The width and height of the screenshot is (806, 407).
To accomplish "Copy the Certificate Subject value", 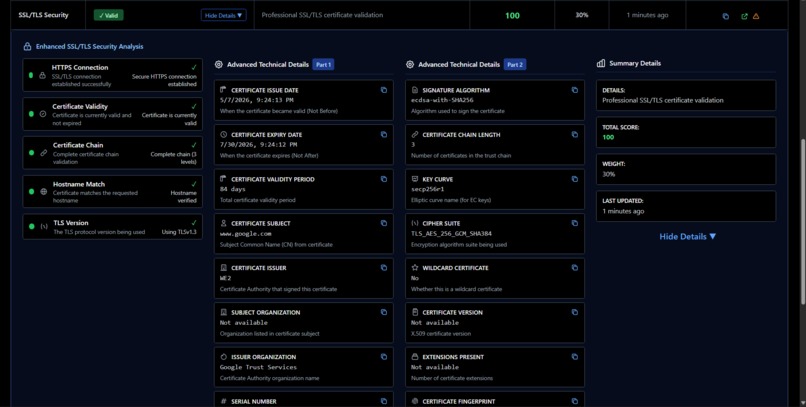I will tap(383, 224).
